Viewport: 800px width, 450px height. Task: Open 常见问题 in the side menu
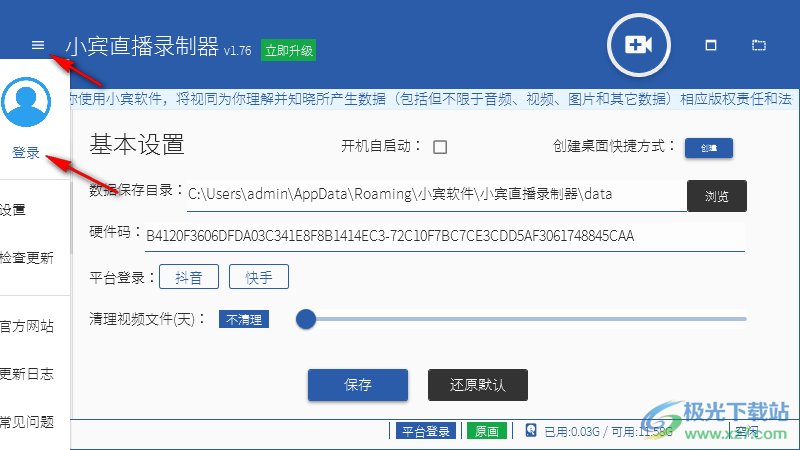click(27, 422)
